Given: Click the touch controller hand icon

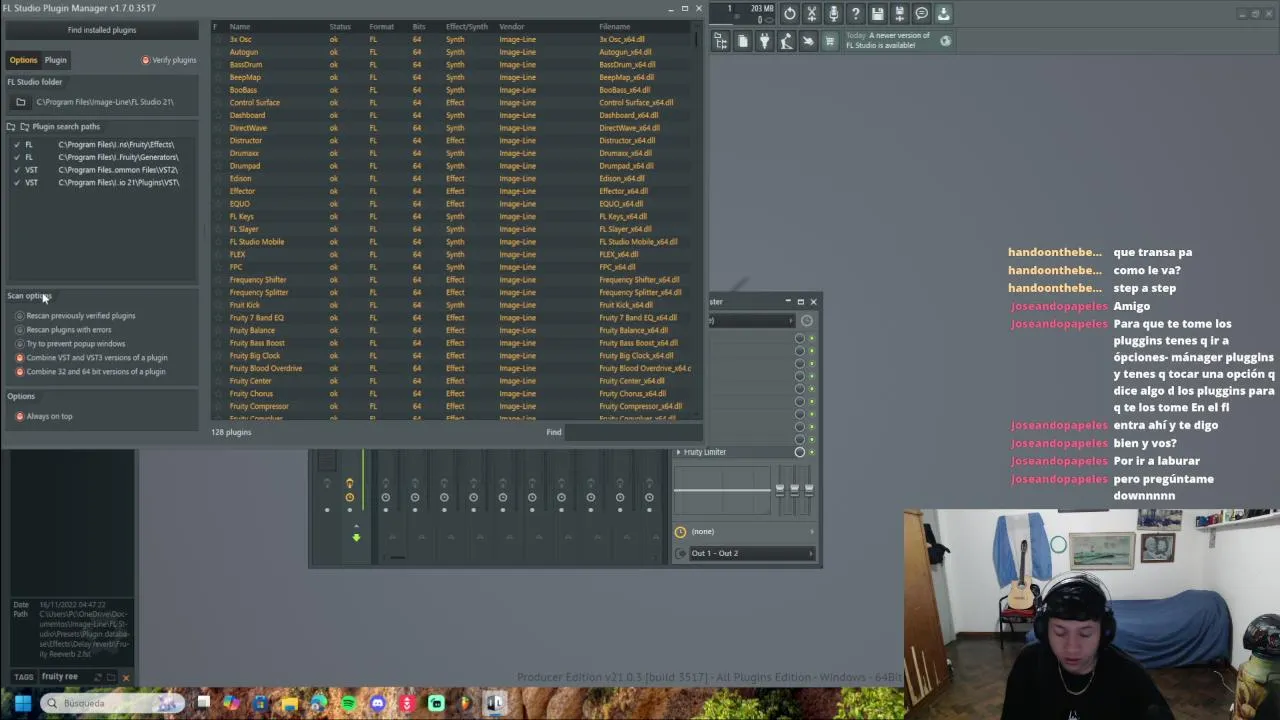Looking at the screenshot, I should coord(808,41).
